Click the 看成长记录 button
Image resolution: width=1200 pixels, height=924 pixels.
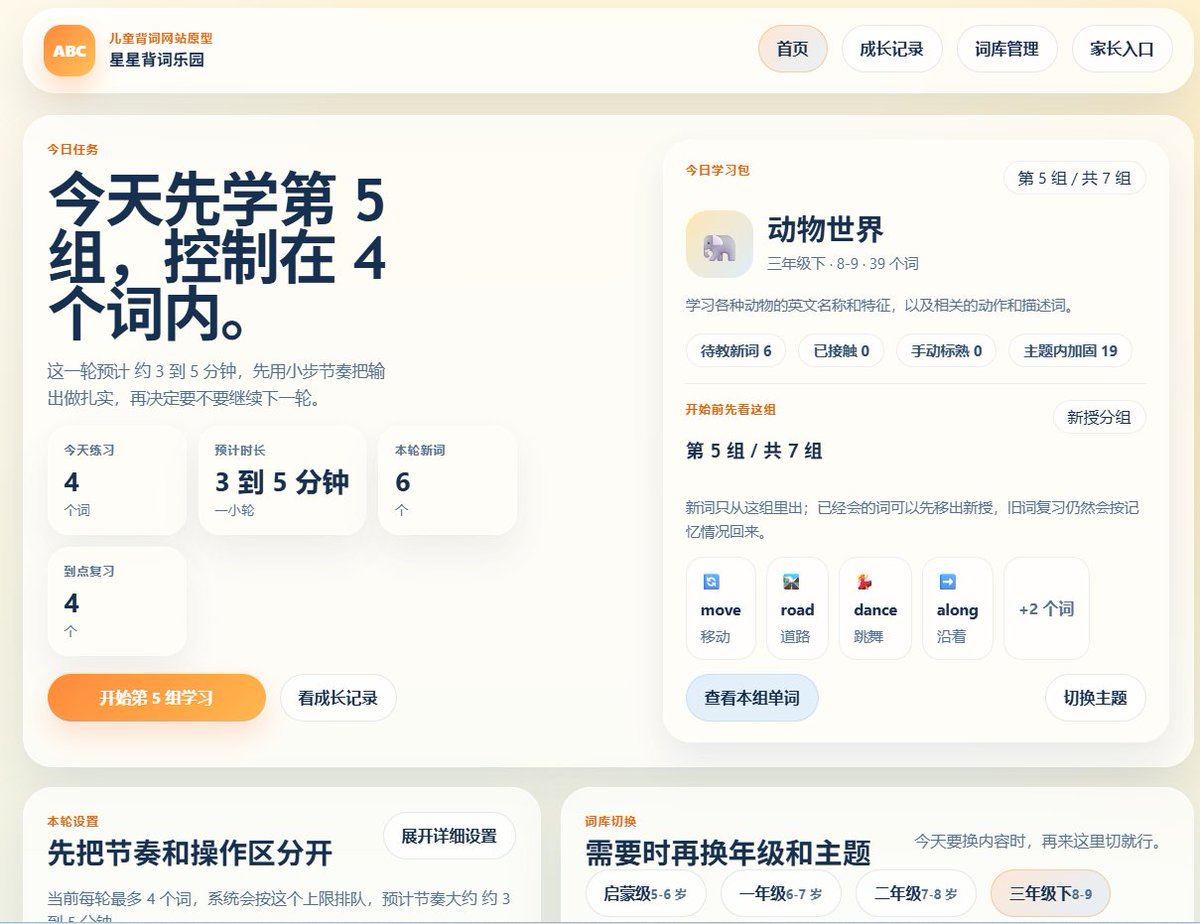(338, 698)
